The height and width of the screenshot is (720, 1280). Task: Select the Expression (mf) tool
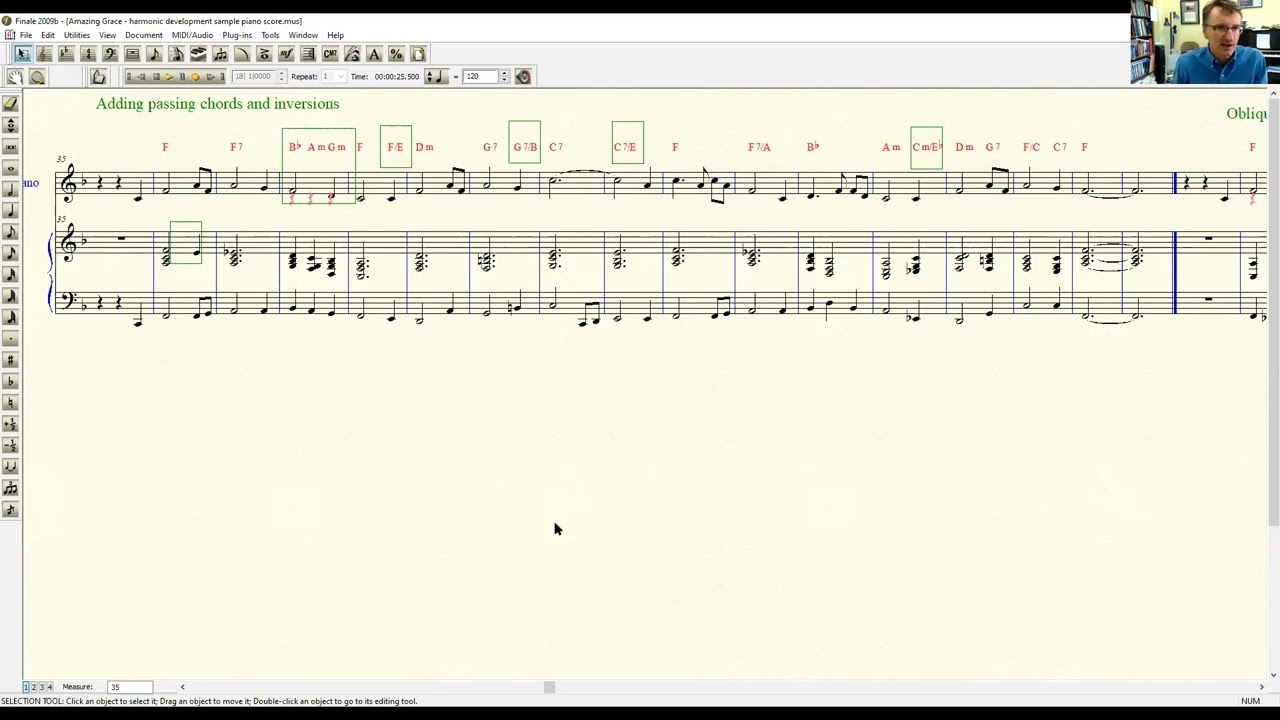[x=286, y=54]
